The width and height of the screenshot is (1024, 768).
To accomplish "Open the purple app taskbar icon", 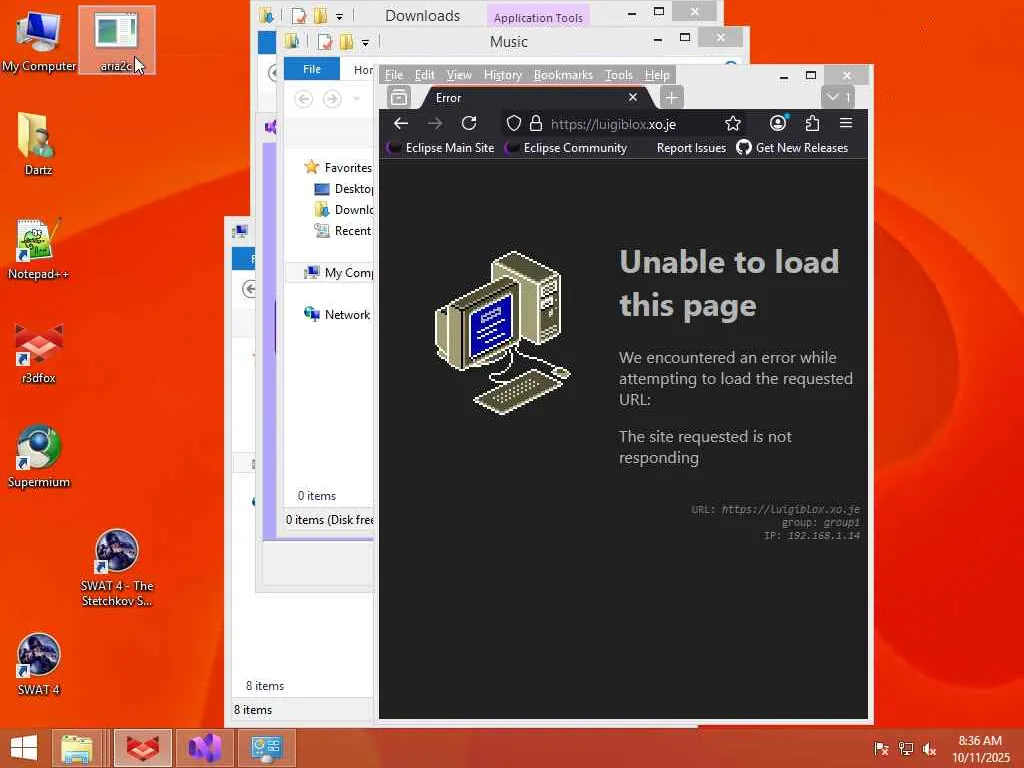I will (x=205, y=748).
